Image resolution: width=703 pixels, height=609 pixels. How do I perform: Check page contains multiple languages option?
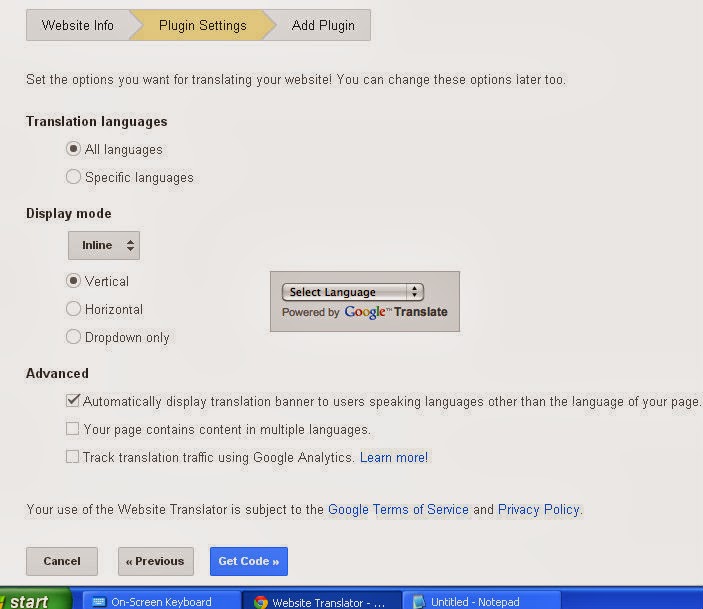coord(72,429)
